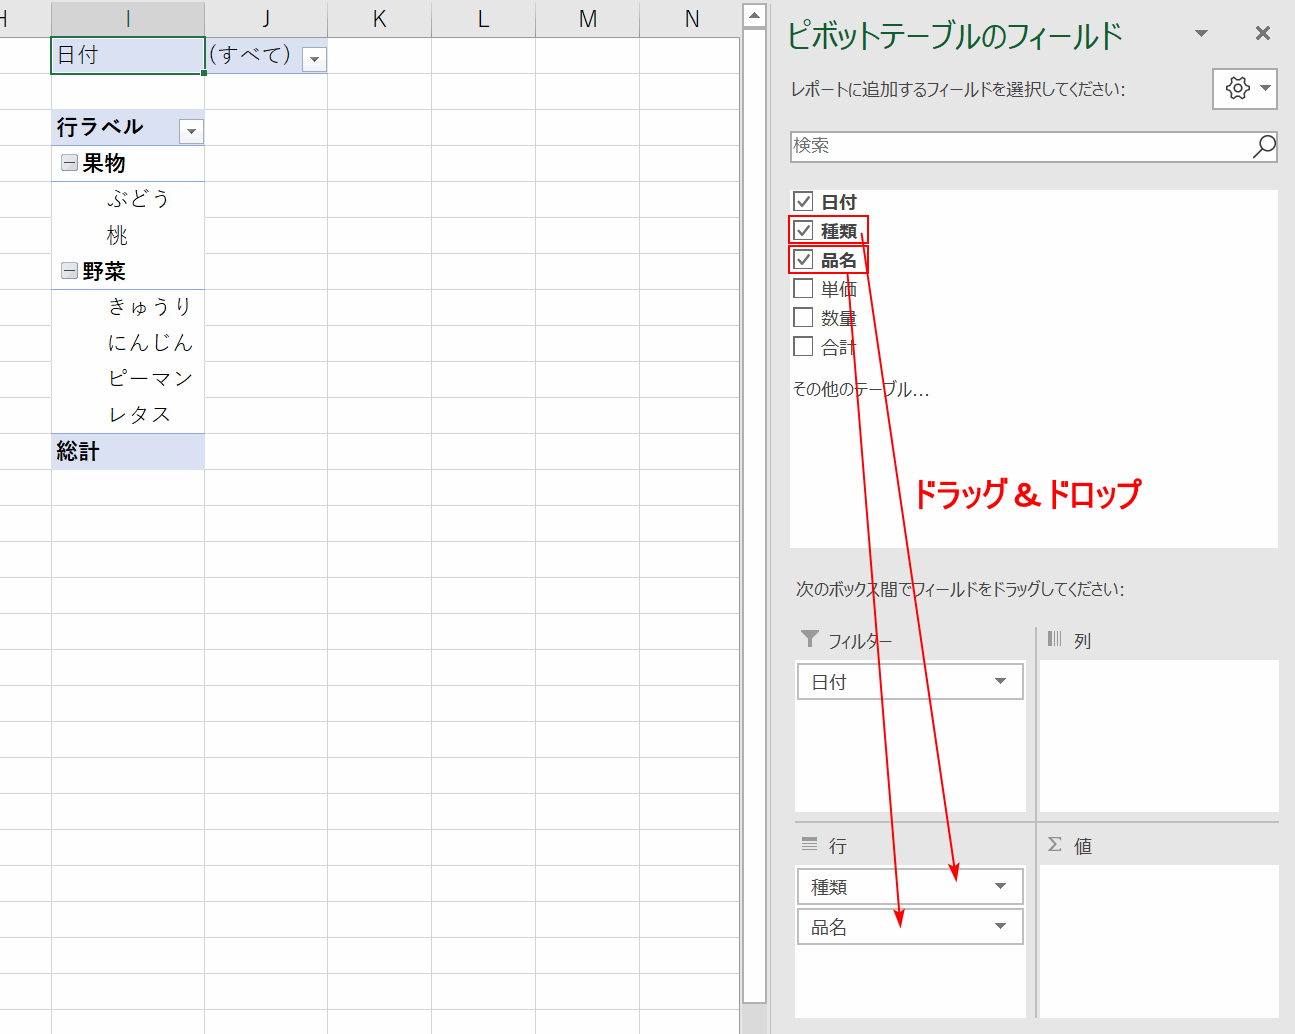
Task: Open dropdown for 品名 in rows area
Action: 1000,927
